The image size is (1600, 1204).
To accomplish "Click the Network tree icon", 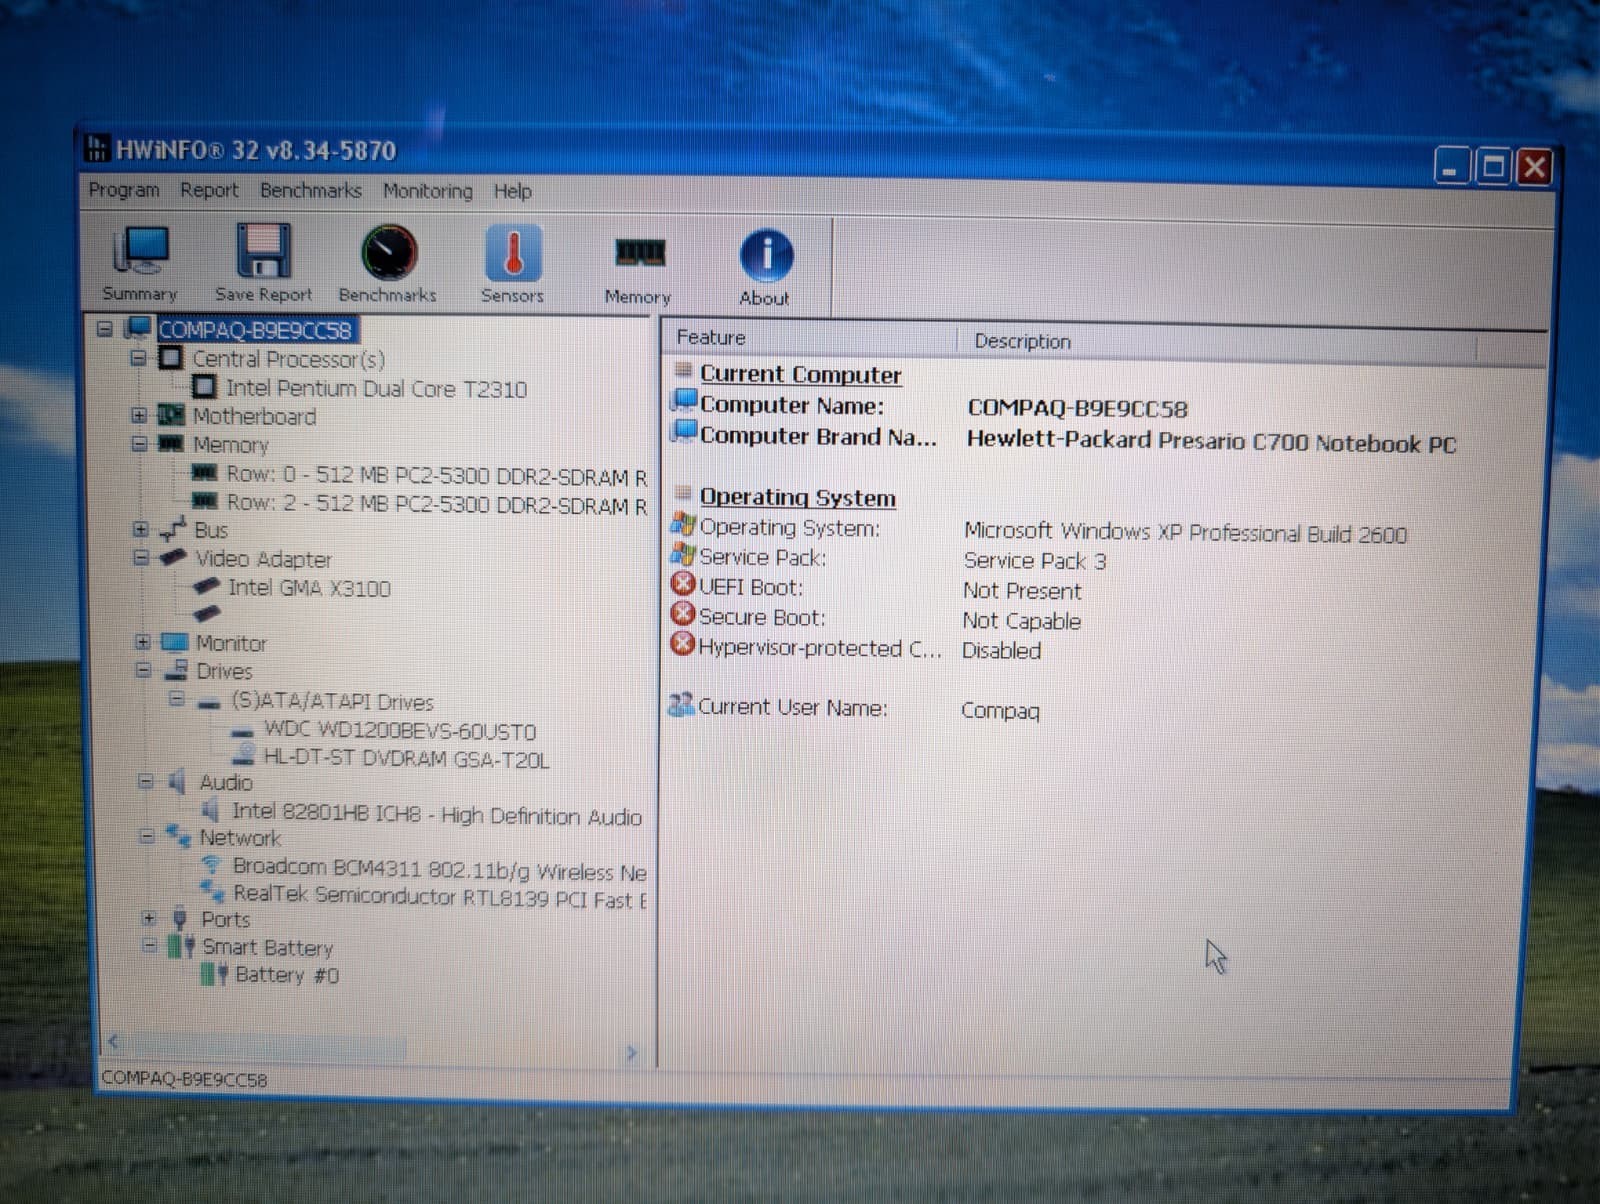I will coord(179,835).
